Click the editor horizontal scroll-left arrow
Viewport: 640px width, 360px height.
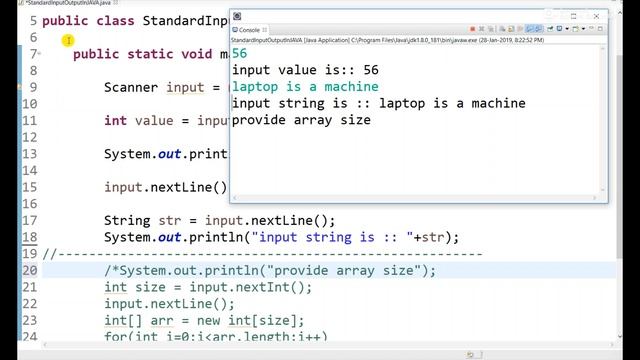(x=45, y=345)
